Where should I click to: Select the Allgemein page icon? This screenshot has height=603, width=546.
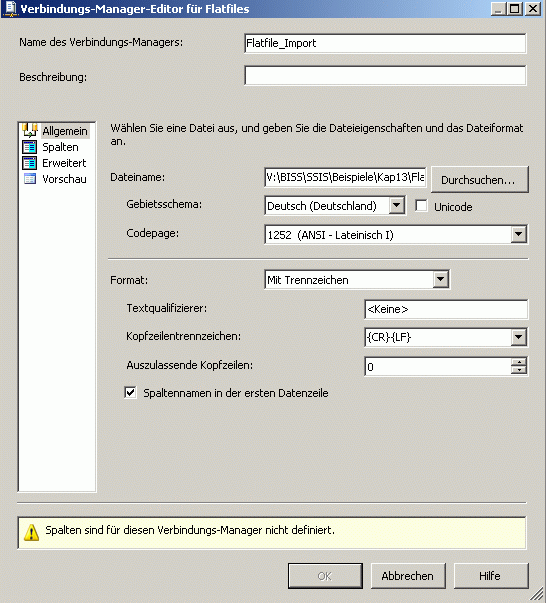pyautogui.click(x=30, y=131)
